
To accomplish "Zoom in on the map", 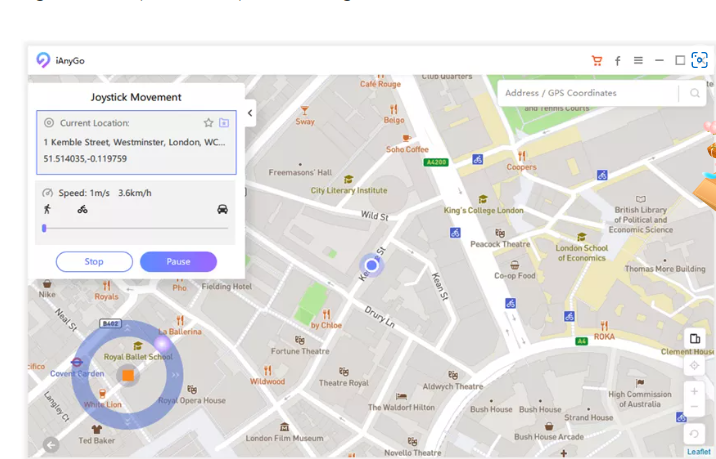I will click(694, 391).
